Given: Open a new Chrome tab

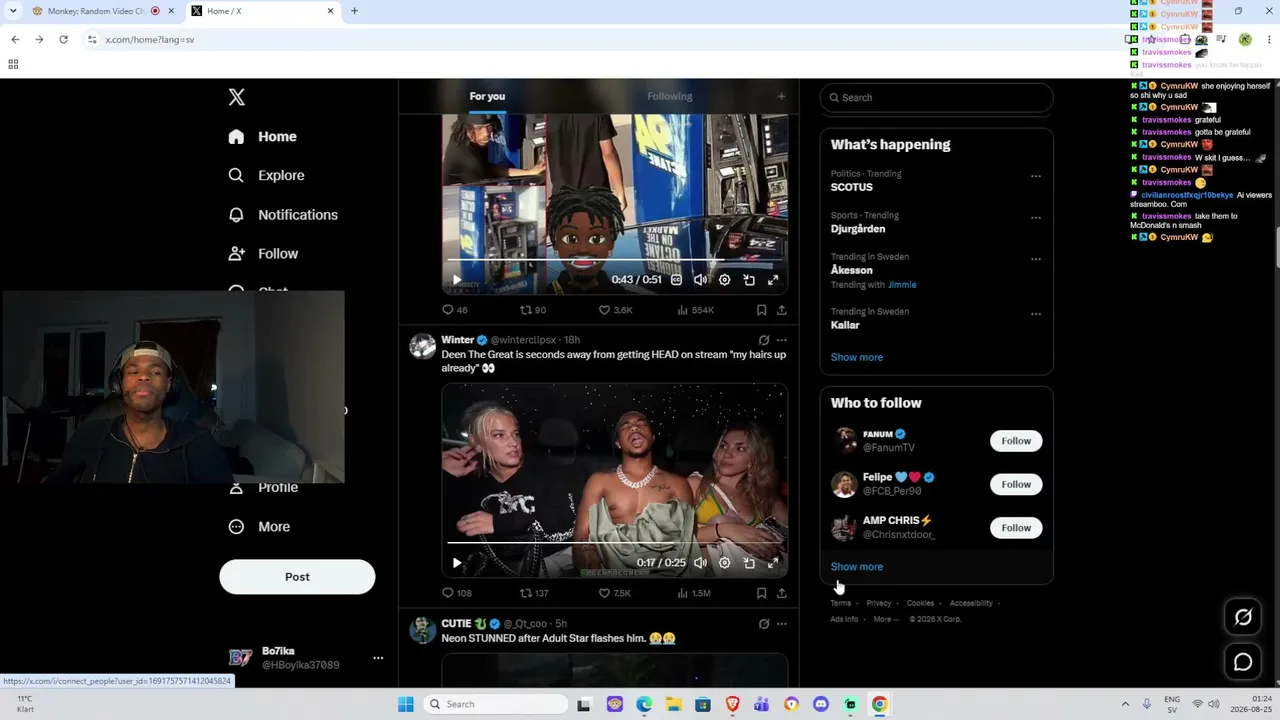Looking at the screenshot, I should 354,11.
